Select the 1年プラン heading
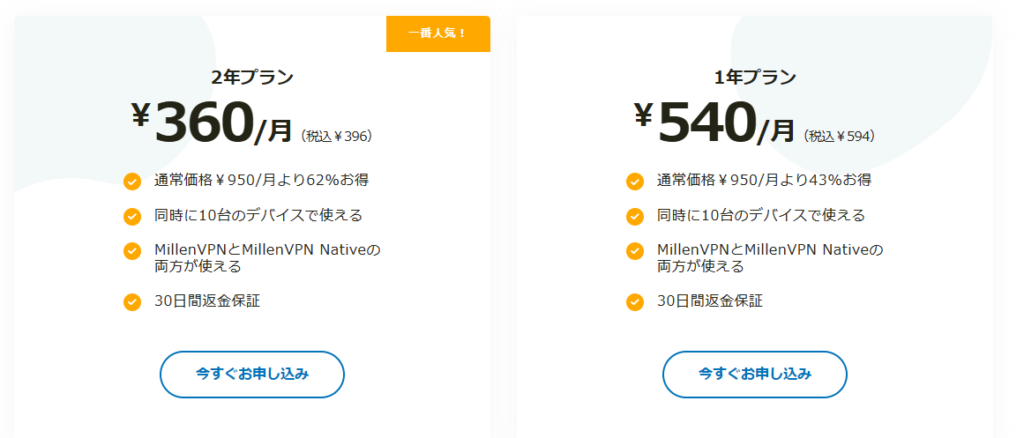The width and height of the screenshot is (1024, 438). 755,77
